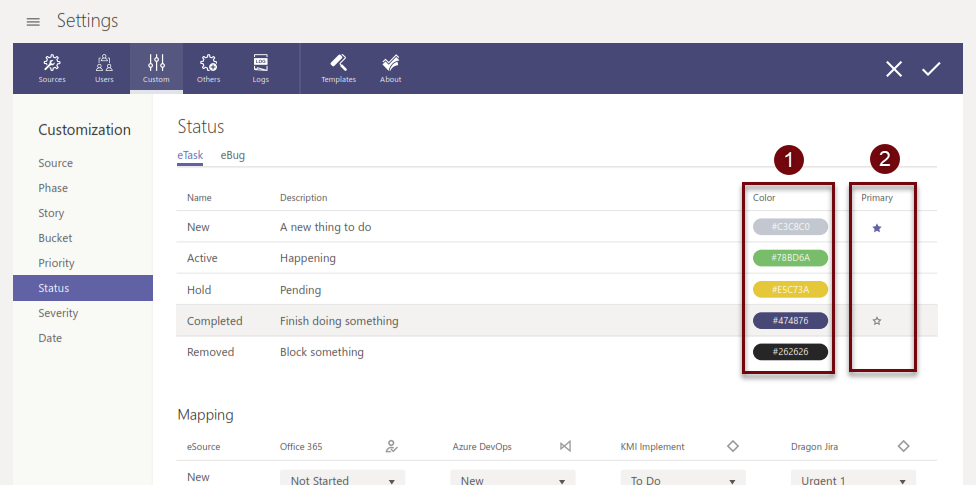Expand Dragon Jira Urgent 1 dropdown
Viewport: 976px width, 485px height.
click(853, 480)
